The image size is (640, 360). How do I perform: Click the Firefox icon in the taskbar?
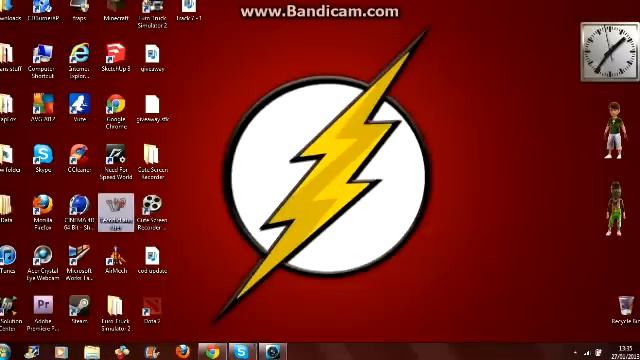tap(182, 351)
